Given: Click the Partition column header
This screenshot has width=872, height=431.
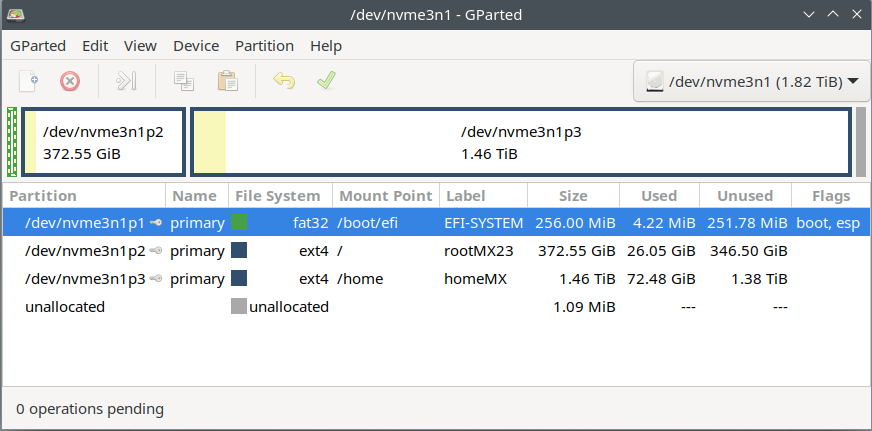Looking at the screenshot, I should pos(84,196).
